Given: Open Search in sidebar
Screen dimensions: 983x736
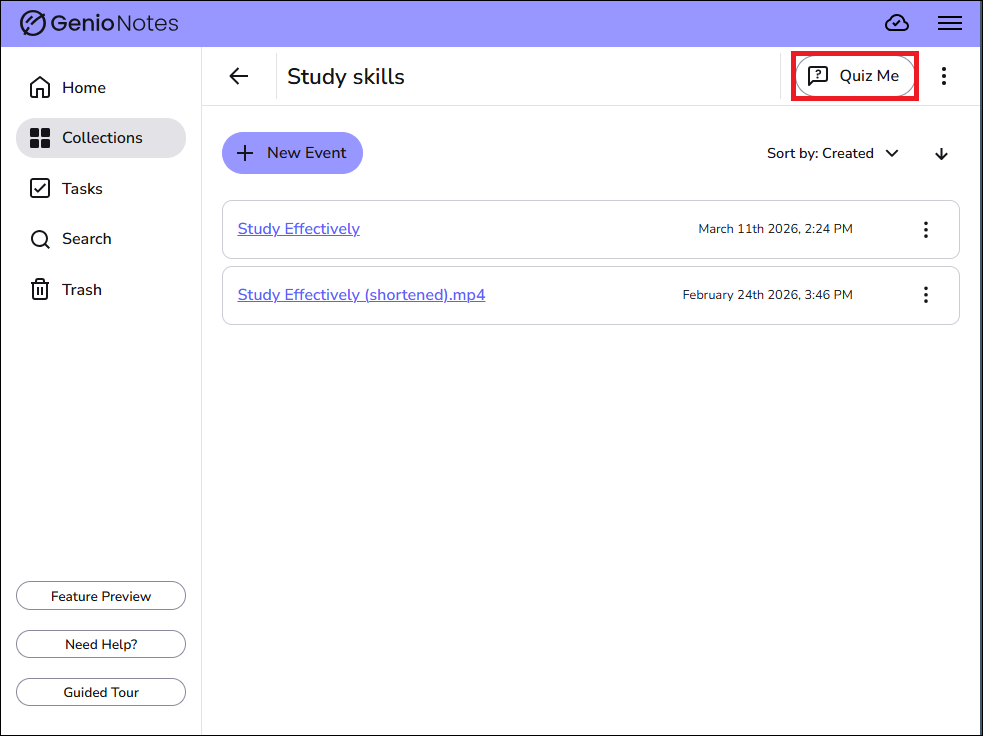Looking at the screenshot, I should (101, 239).
